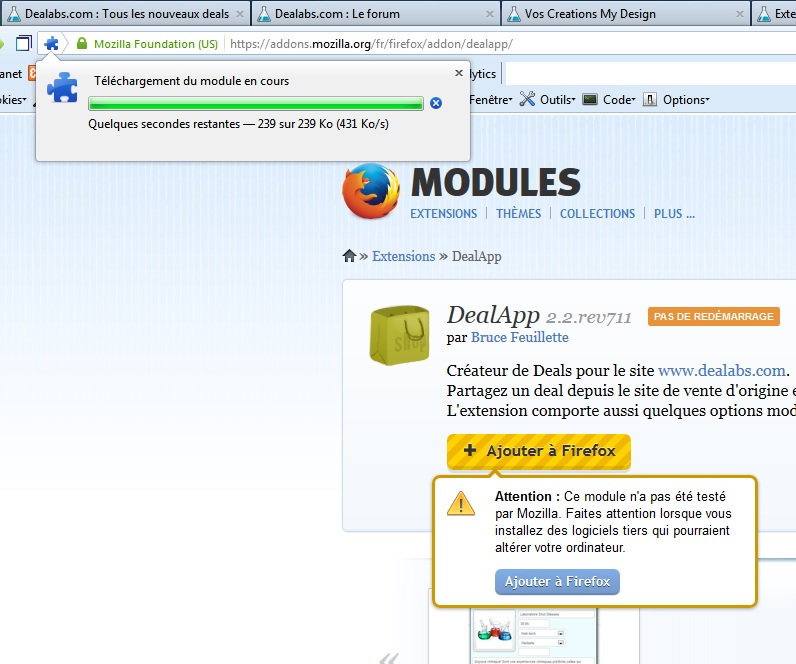This screenshot has width=796, height=664.
Task: Click the Mozilla Foundation (US) identity label
Action: (x=156, y=44)
